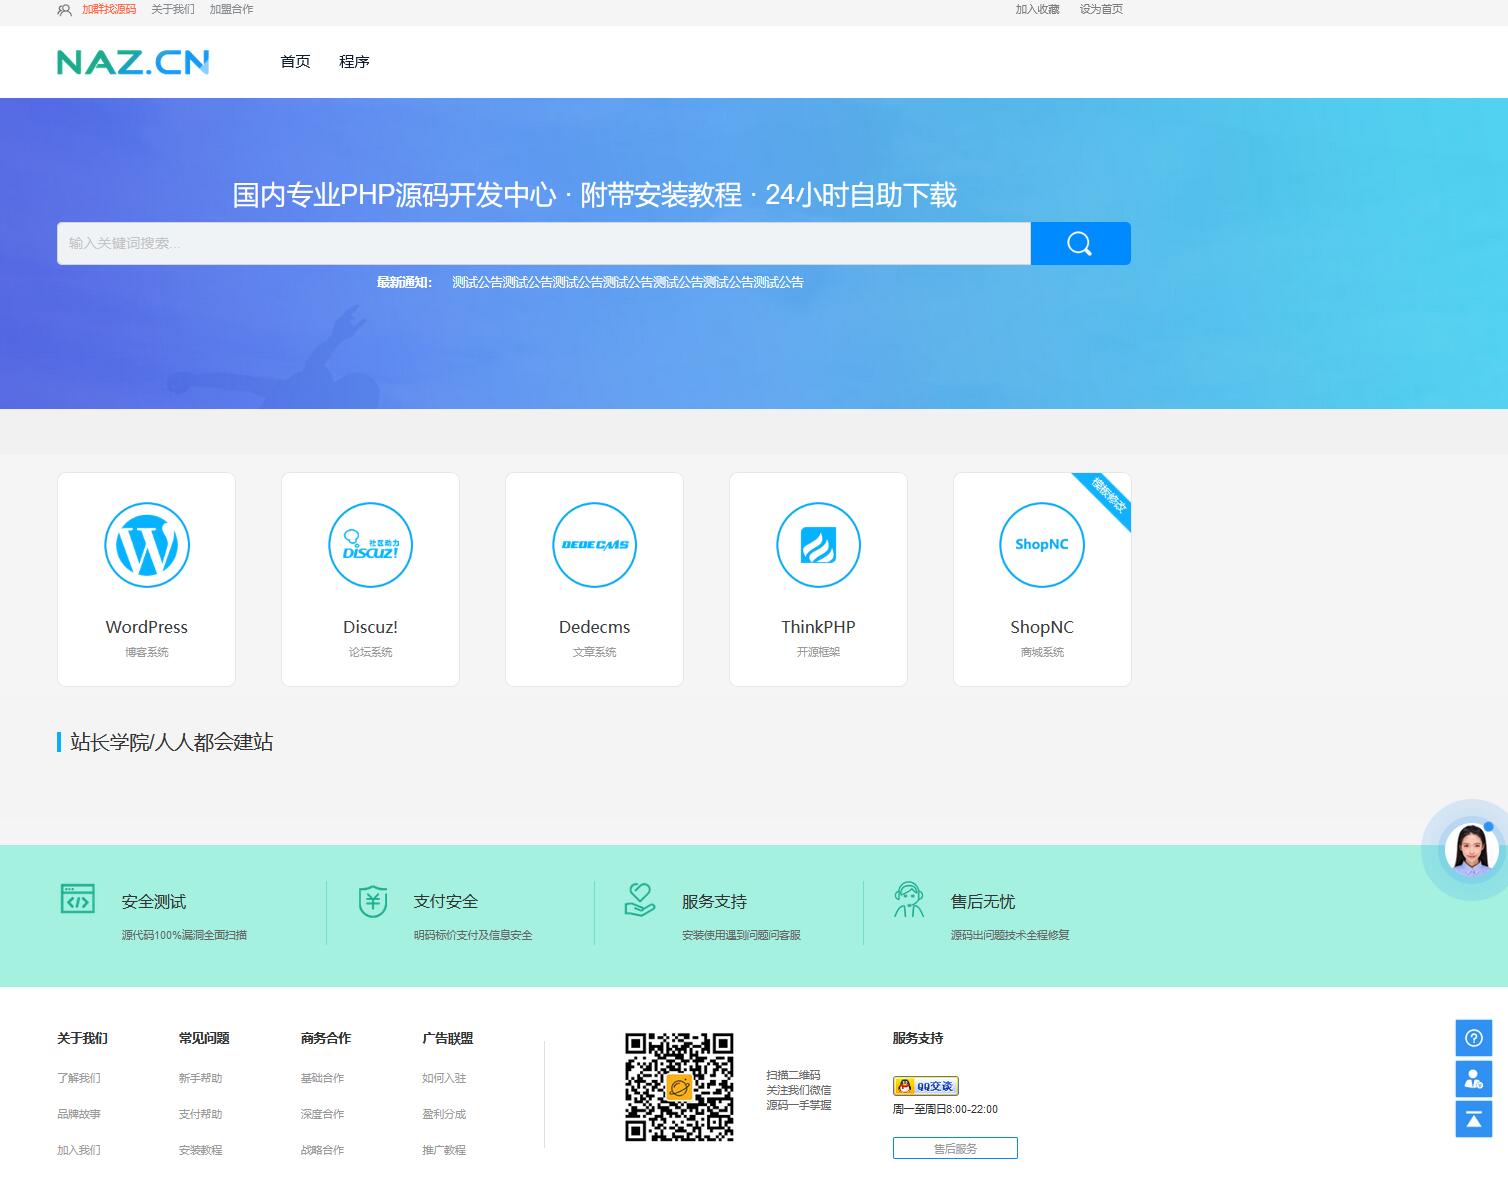Click 加入收藏 in the top bar
1508x1189 pixels.
coord(1038,9)
